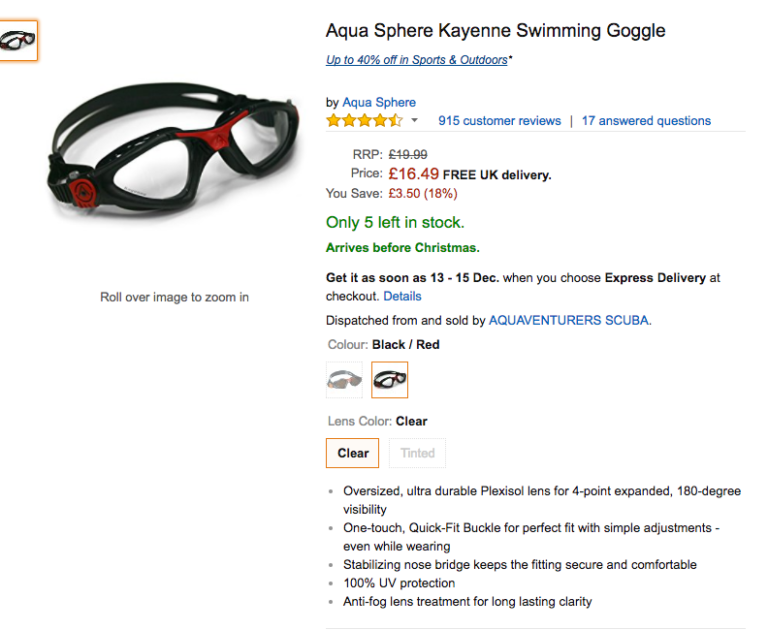
Task: Click the £16.49 price text
Action: click(413, 173)
